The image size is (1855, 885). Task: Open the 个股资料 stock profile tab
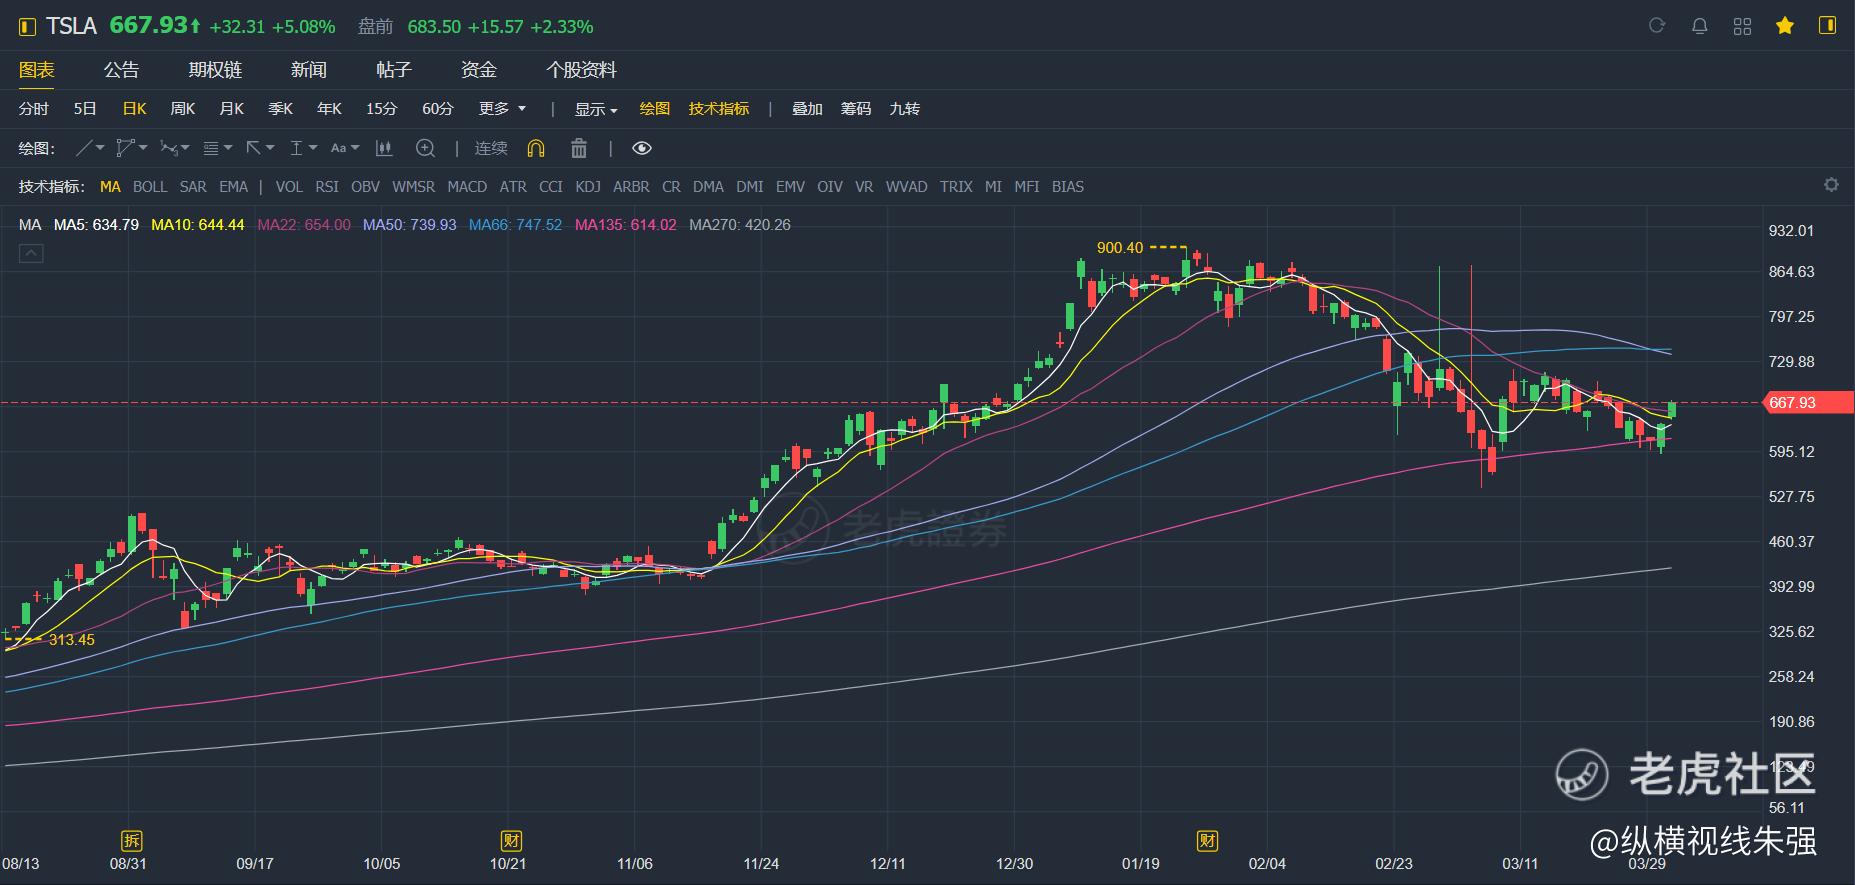click(x=581, y=70)
